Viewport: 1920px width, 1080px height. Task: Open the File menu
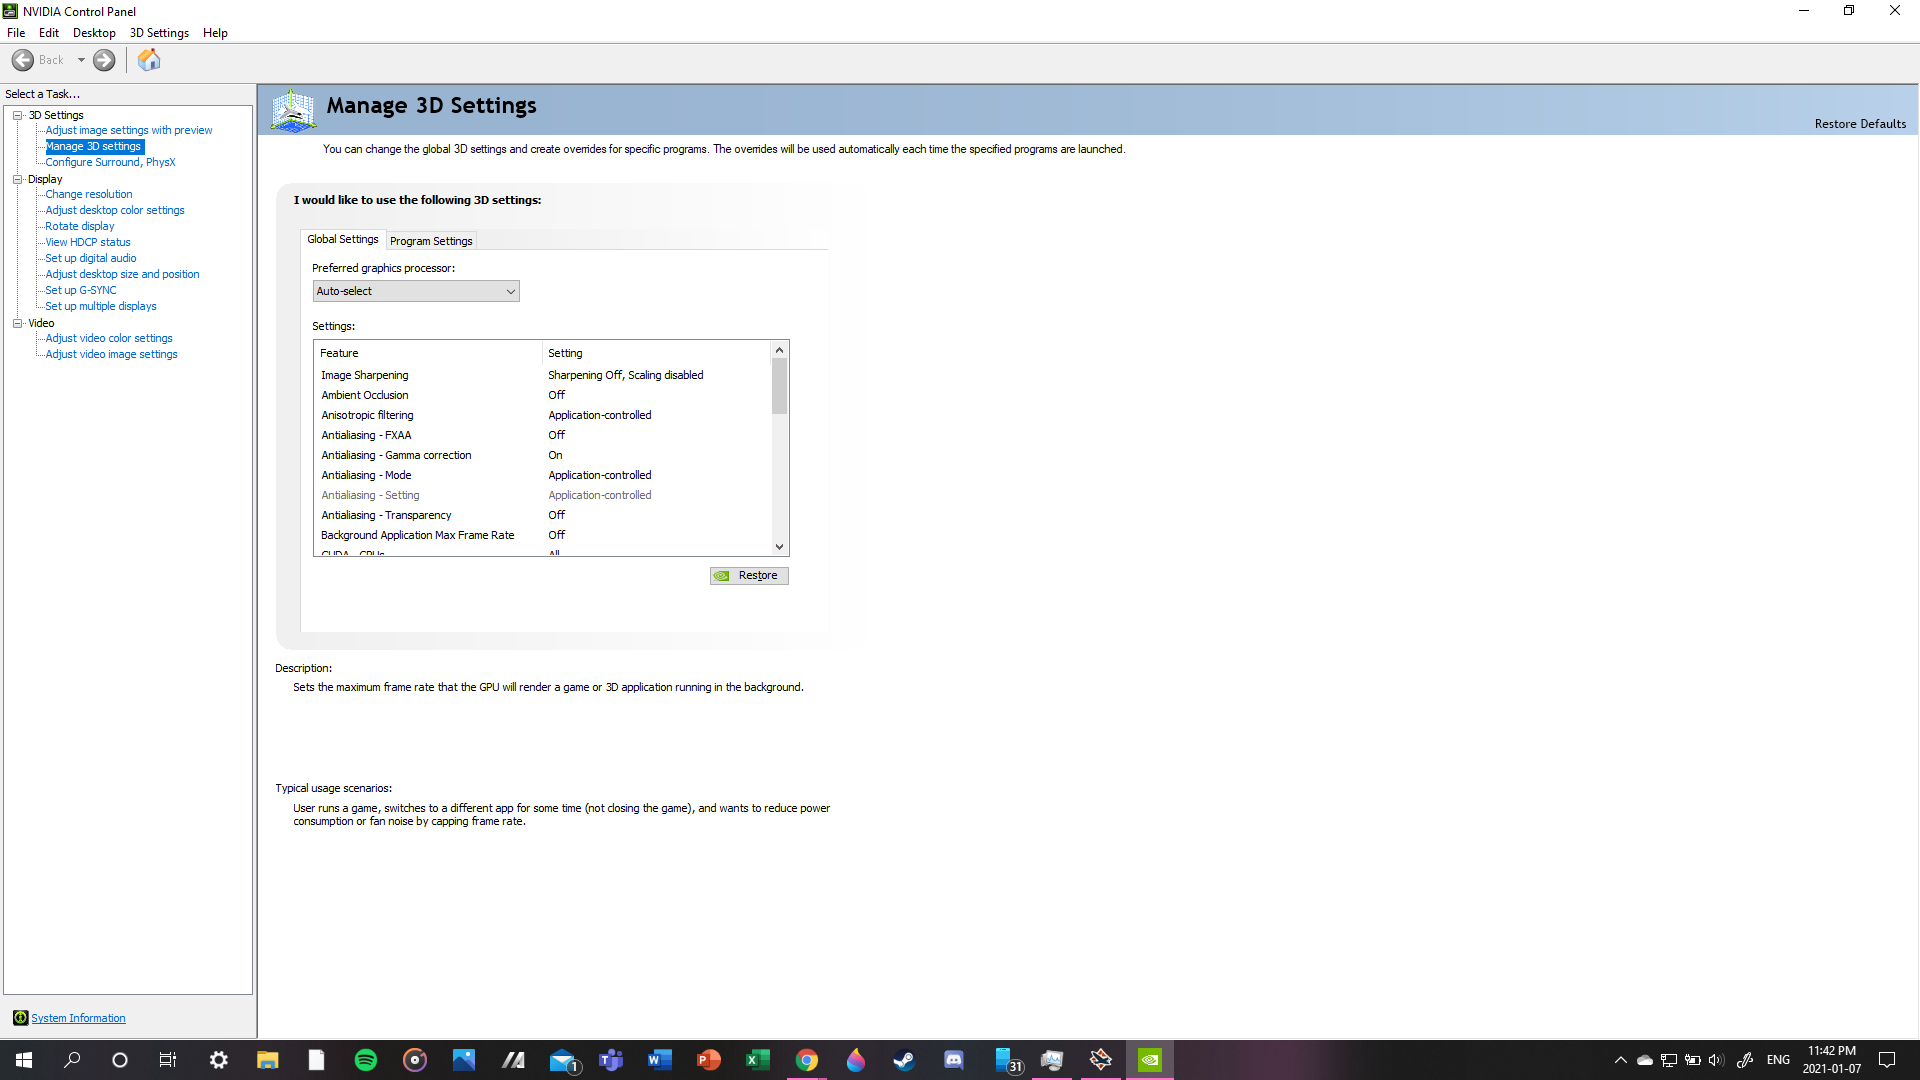point(16,33)
